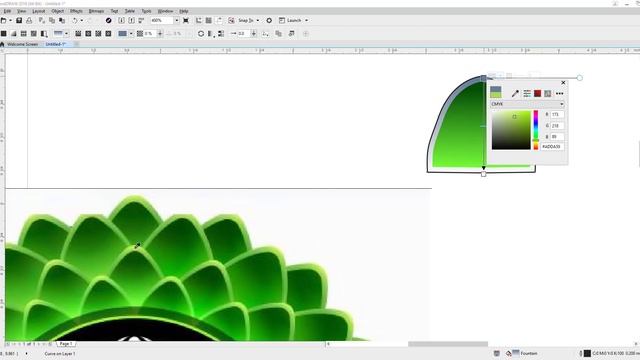Image resolution: width=640 pixels, height=360 pixels.
Task: Click the rainbow hue slider in popup
Action: 536,130
